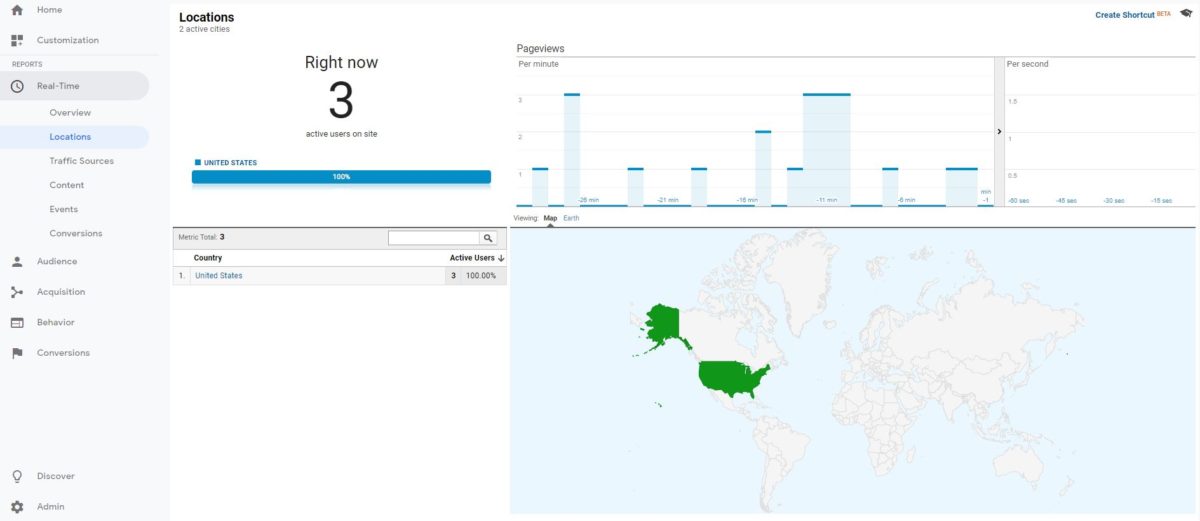
Task: Expand the Audience section
Action: click(x=57, y=262)
